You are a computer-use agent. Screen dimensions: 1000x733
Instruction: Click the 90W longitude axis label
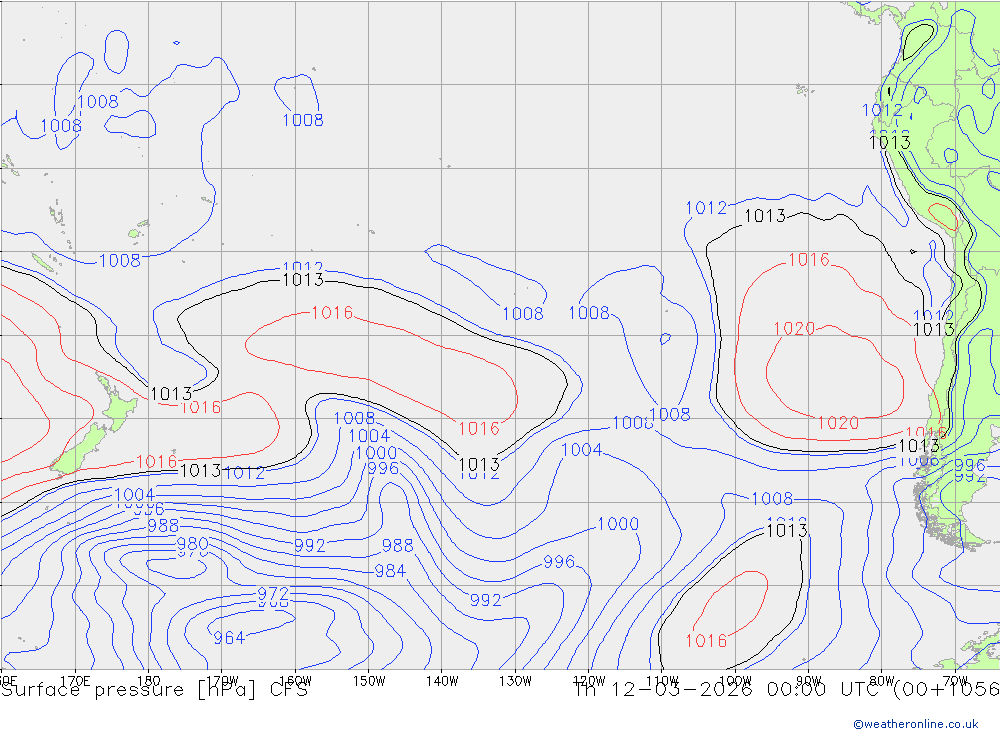coord(808,681)
